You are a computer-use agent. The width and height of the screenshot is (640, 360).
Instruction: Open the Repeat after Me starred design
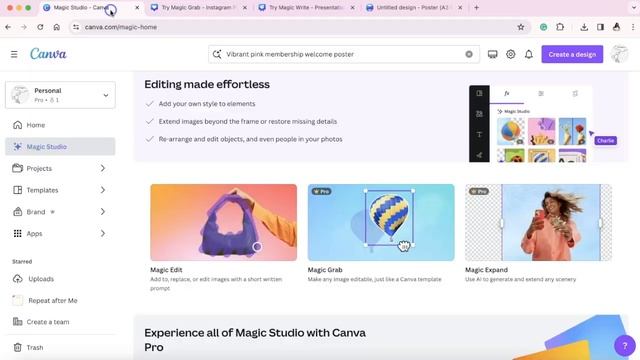pyautogui.click(x=60, y=300)
